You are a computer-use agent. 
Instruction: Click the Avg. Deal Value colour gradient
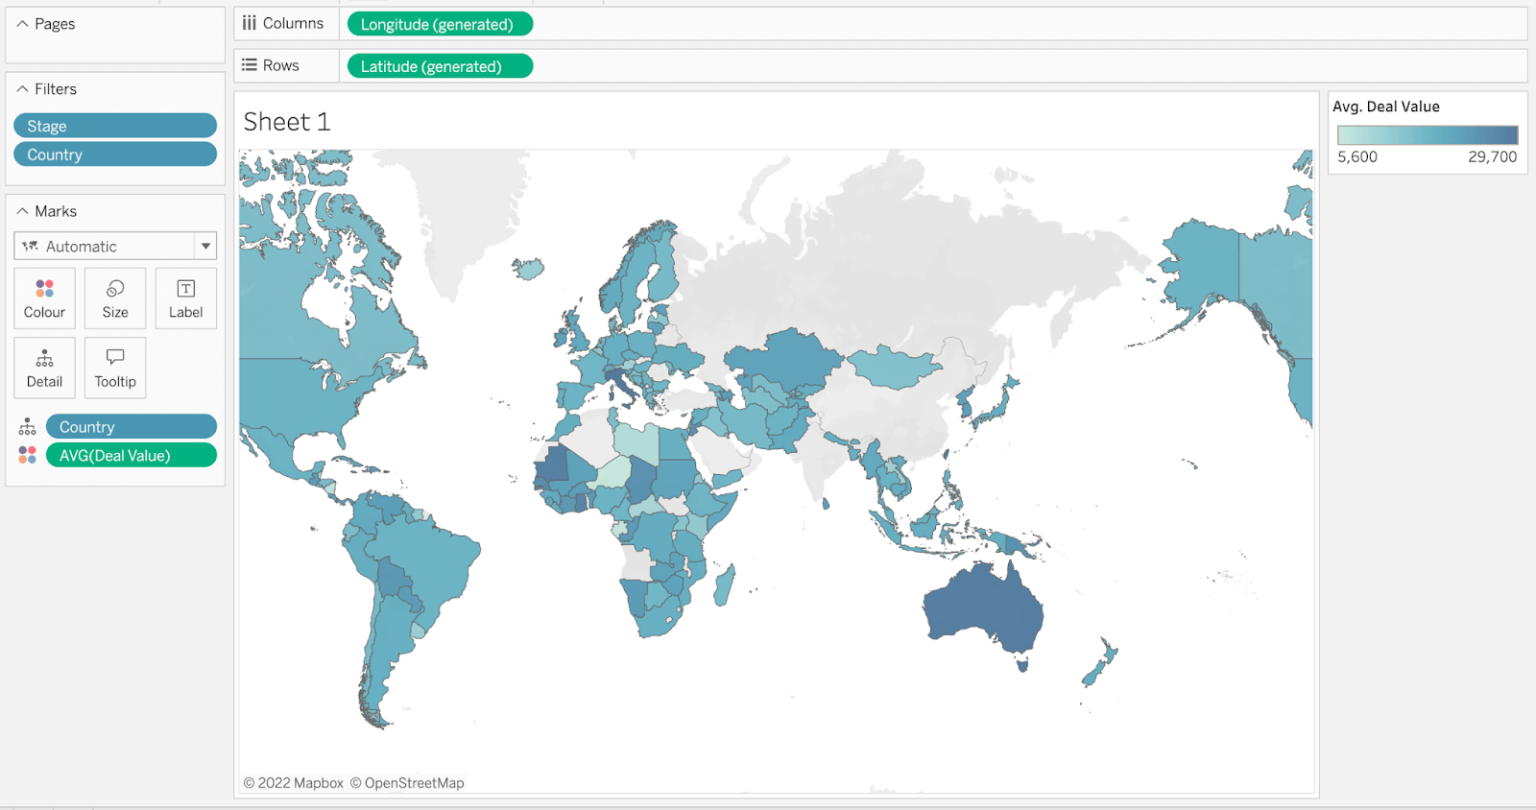[x=1426, y=135]
